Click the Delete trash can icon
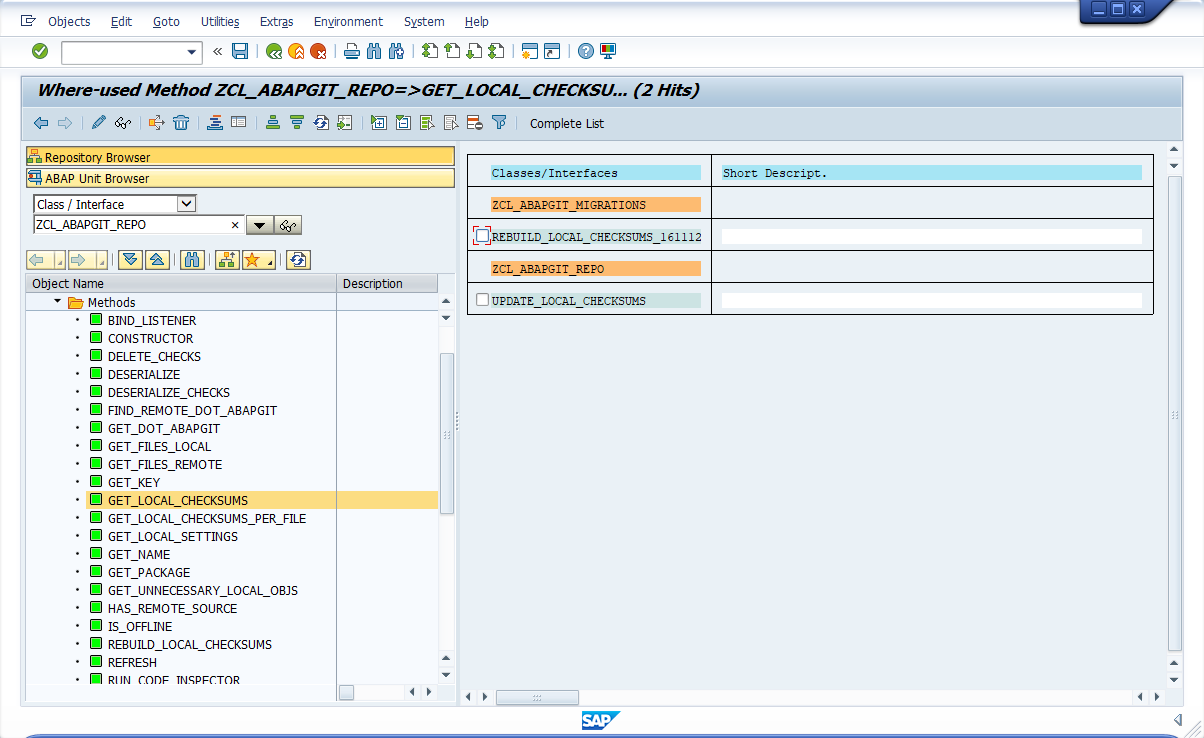This screenshot has width=1204, height=738. [x=181, y=123]
